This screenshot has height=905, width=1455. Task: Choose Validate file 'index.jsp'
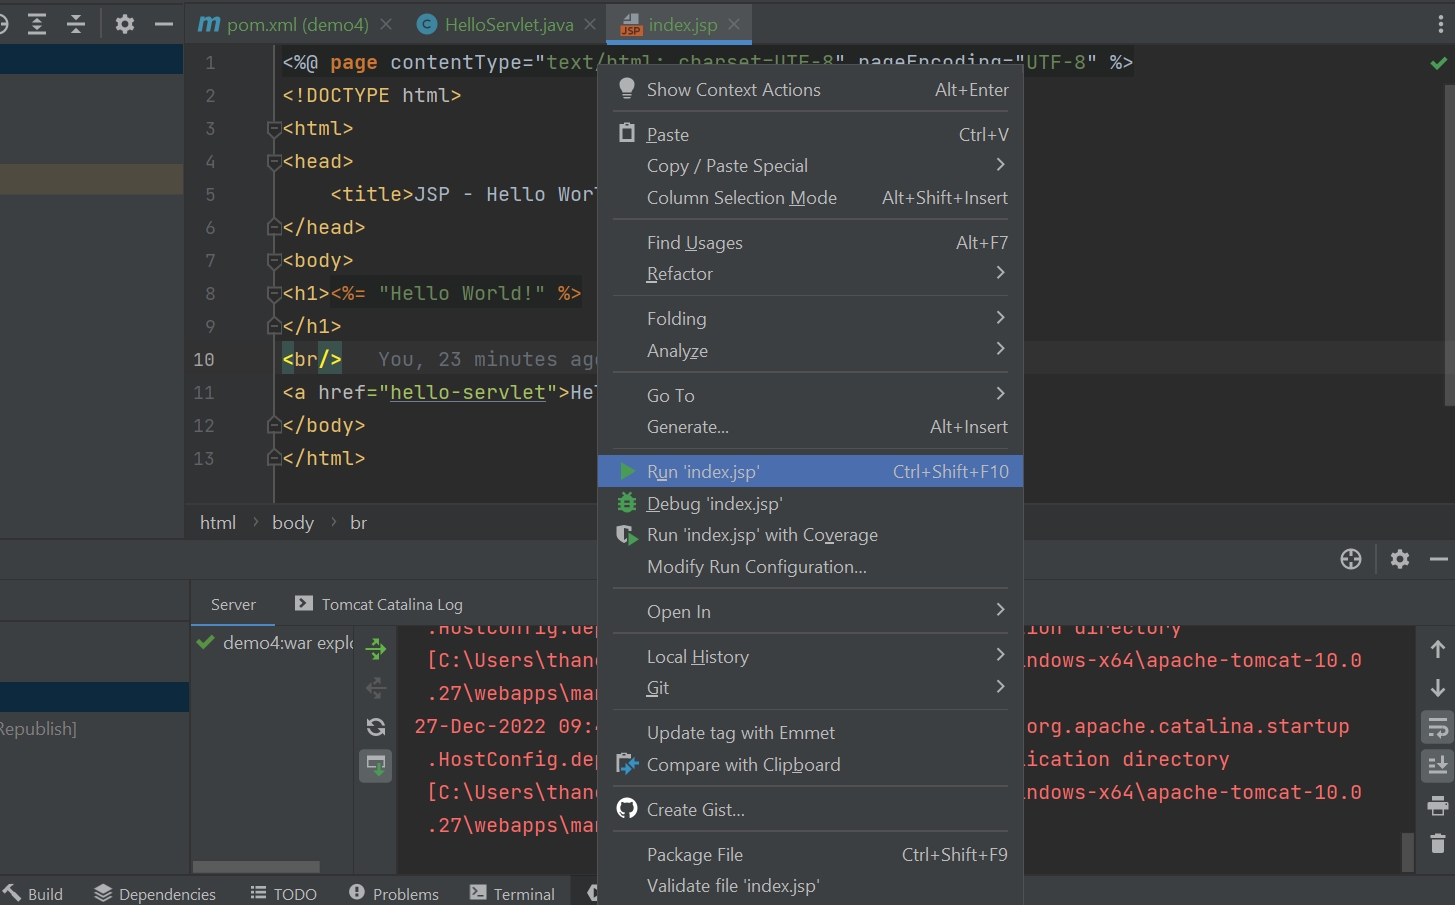(x=810, y=886)
